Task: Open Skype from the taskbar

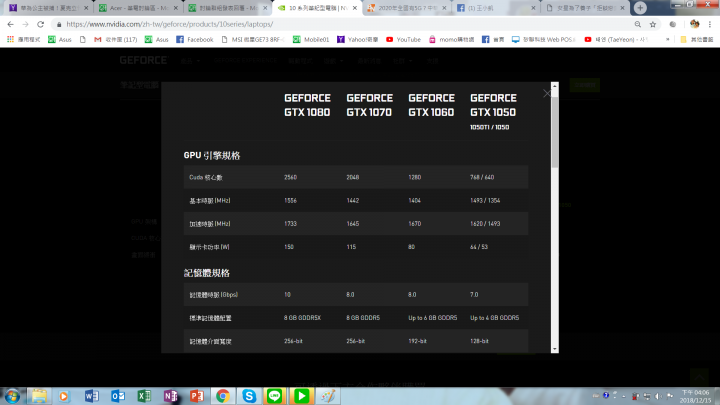Action: pos(249,396)
